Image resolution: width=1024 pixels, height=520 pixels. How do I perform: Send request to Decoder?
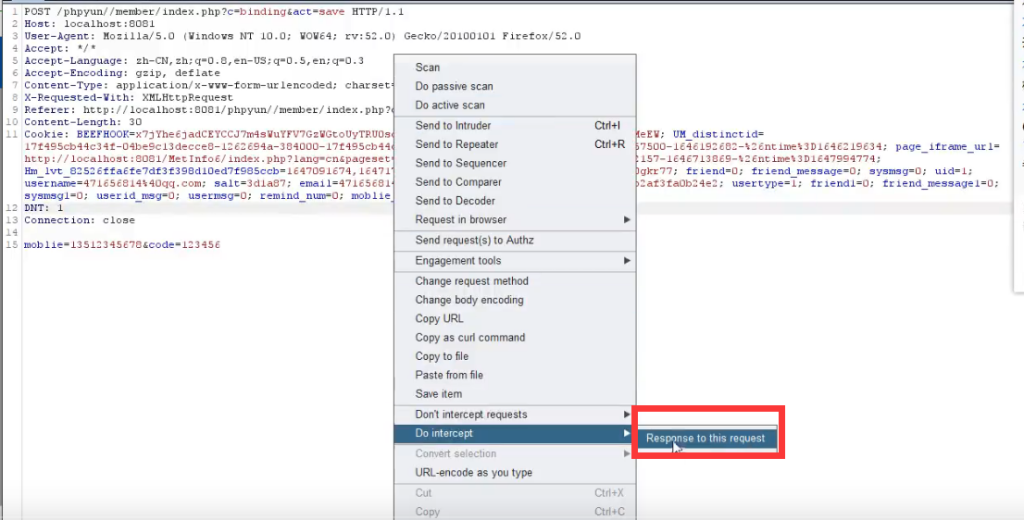point(515,201)
